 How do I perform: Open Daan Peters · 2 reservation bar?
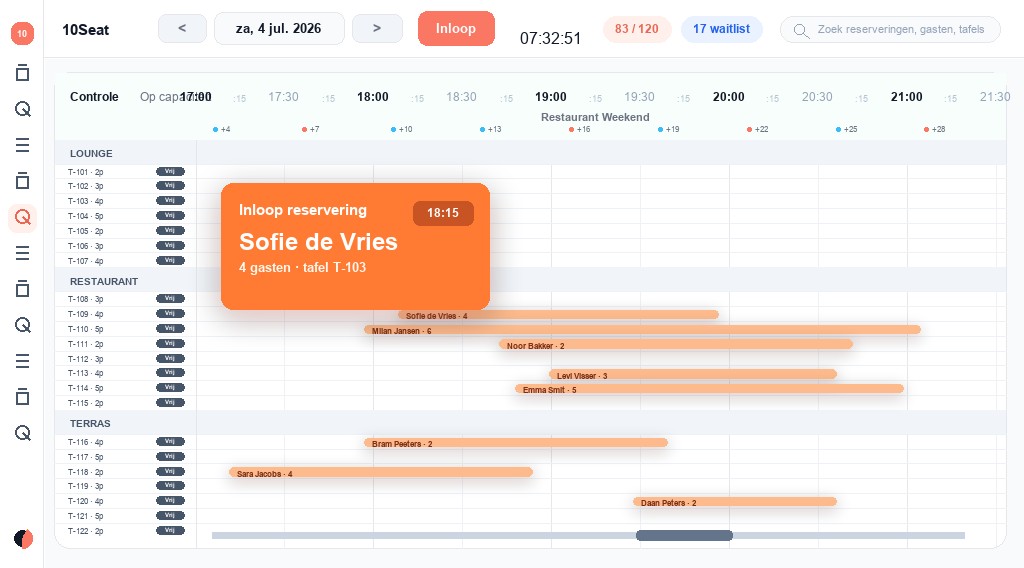click(734, 502)
